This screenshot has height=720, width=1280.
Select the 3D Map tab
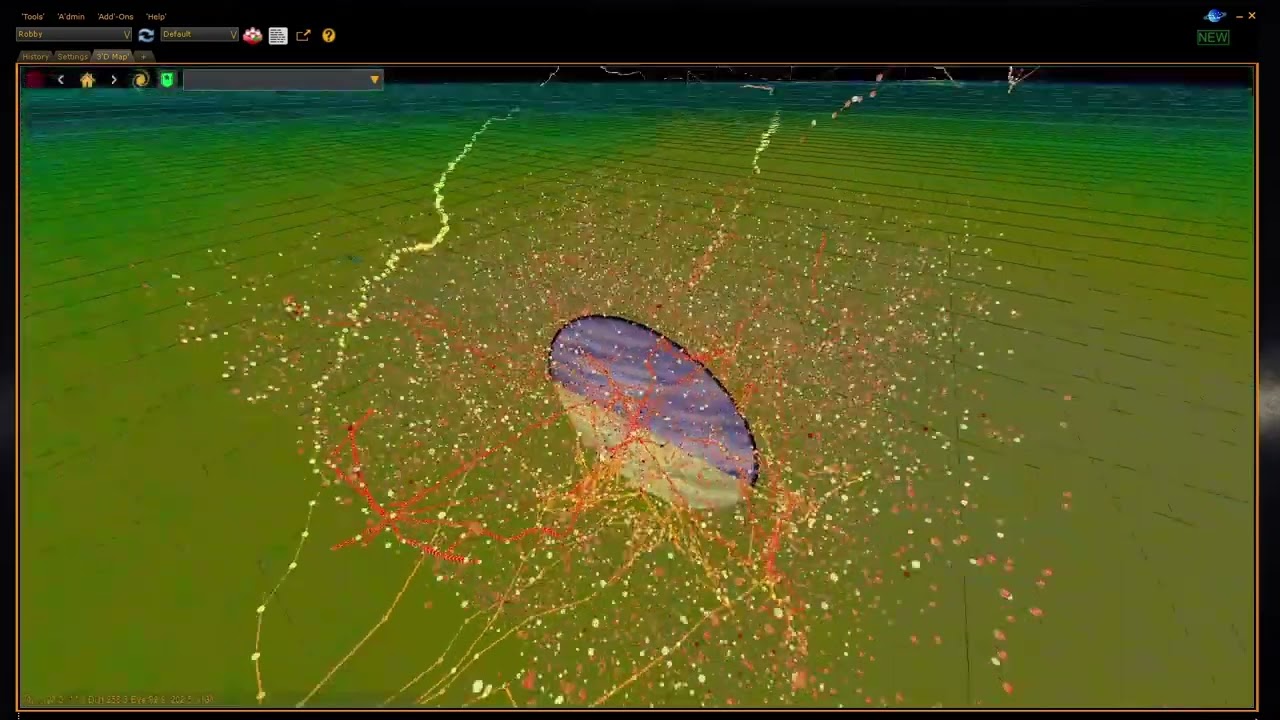click(x=112, y=57)
